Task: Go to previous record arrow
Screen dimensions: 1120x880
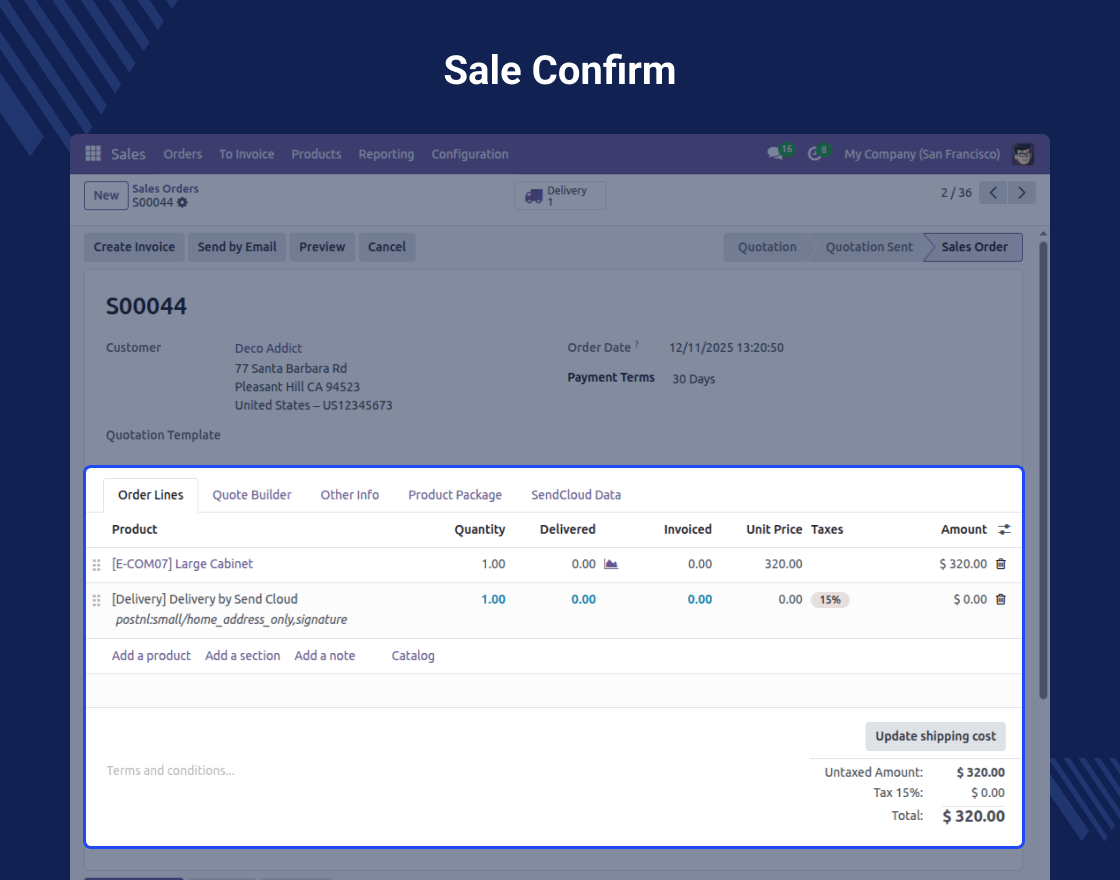Action: (x=992, y=193)
